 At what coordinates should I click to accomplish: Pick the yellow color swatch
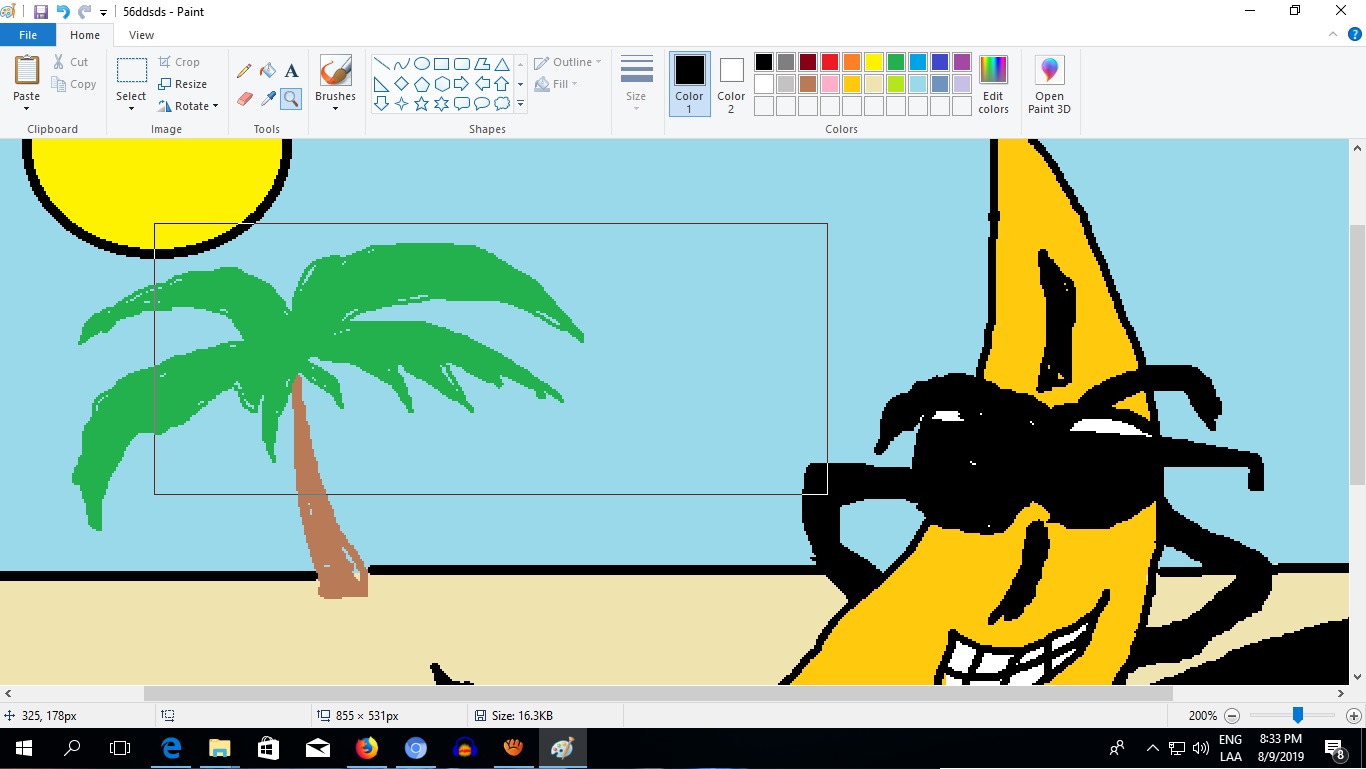pyautogui.click(x=874, y=62)
